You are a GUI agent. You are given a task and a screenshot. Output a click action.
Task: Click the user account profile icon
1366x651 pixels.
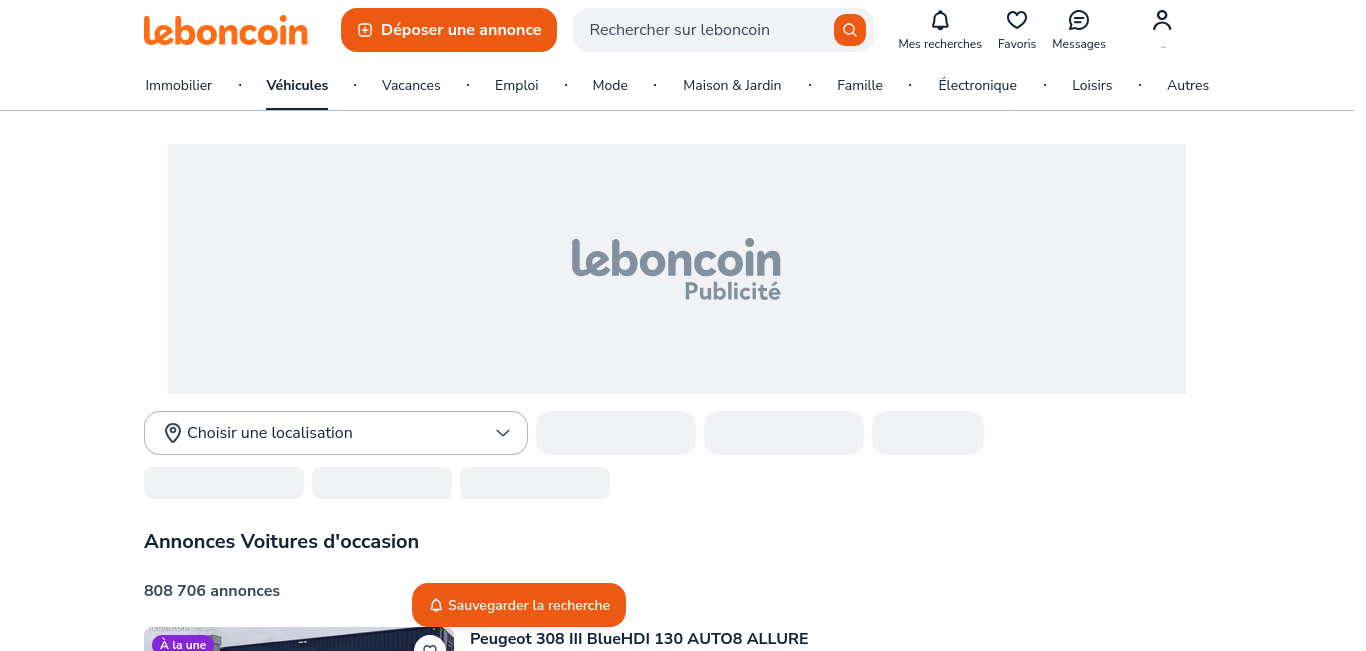pos(1162,21)
